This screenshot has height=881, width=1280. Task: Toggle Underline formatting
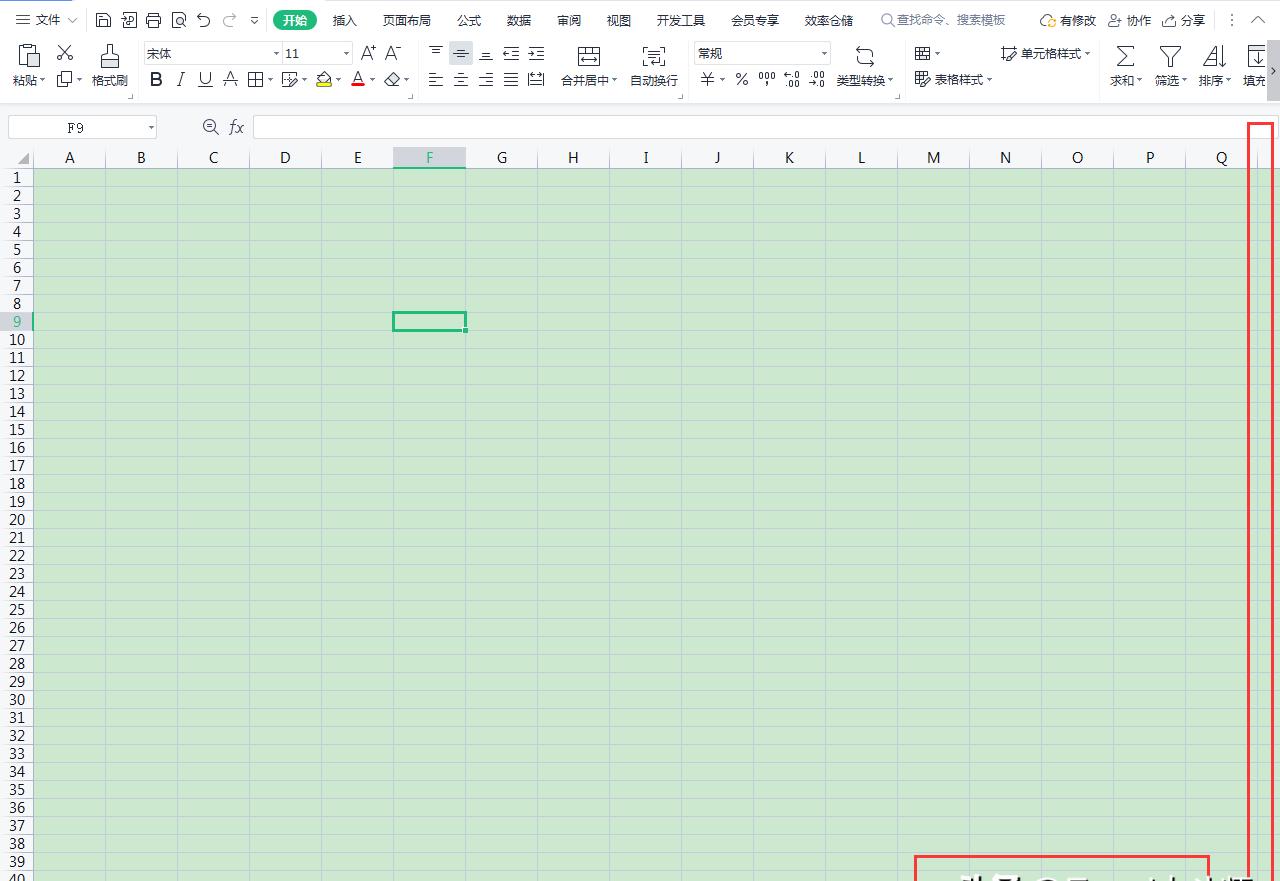pyautogui.click(x=205, y=79)
